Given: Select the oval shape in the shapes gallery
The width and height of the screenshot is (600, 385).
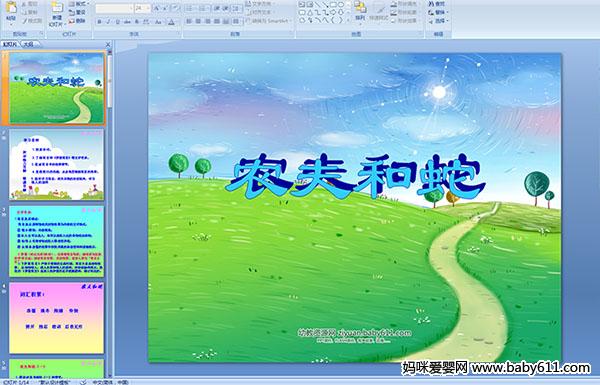Looking at the screenshot, I should coord(341,5).
